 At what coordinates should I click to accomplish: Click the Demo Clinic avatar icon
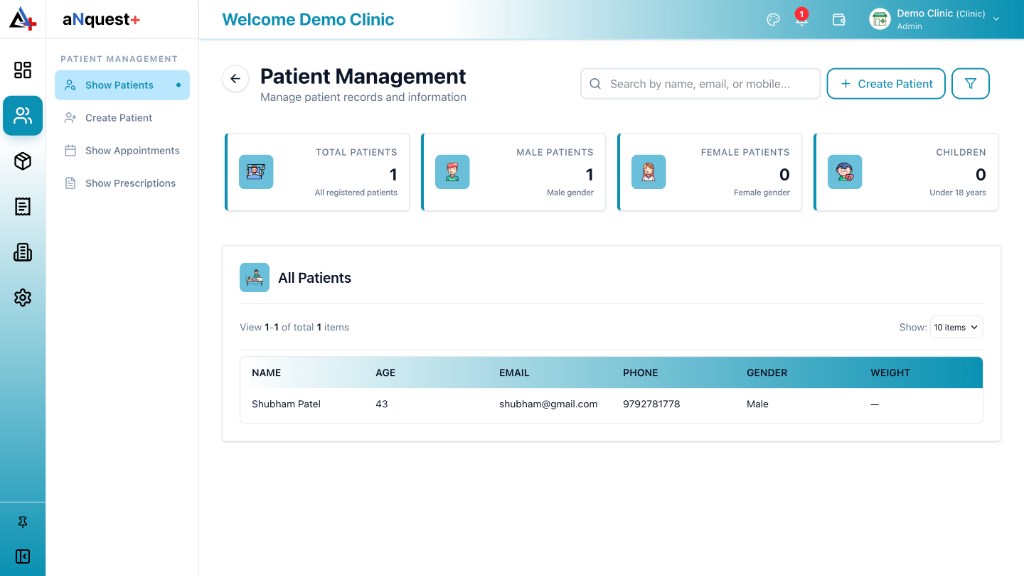(880, 19)
